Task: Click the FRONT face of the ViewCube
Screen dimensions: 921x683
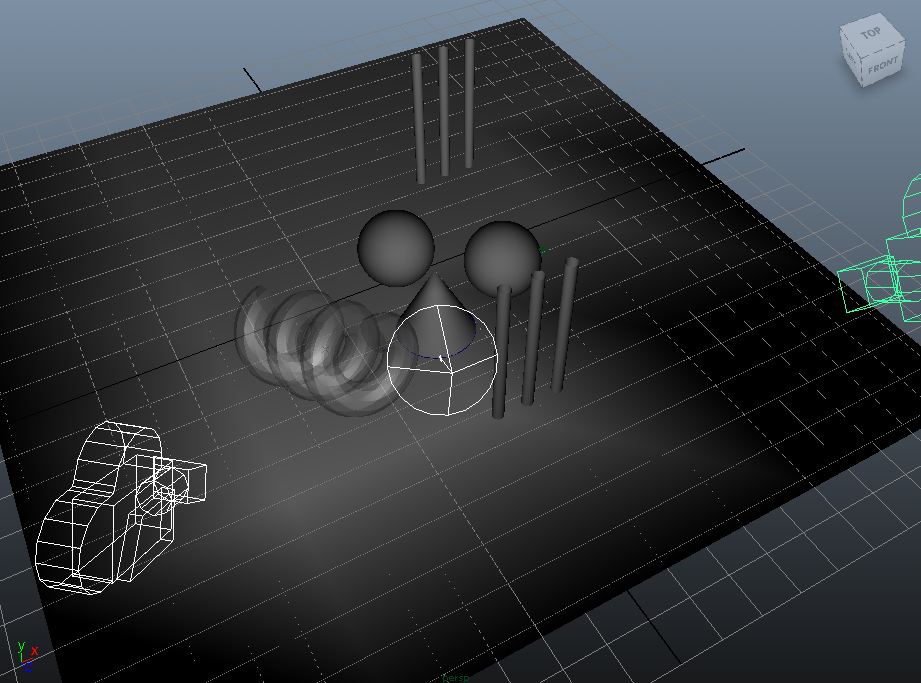Action: (881, 67)
